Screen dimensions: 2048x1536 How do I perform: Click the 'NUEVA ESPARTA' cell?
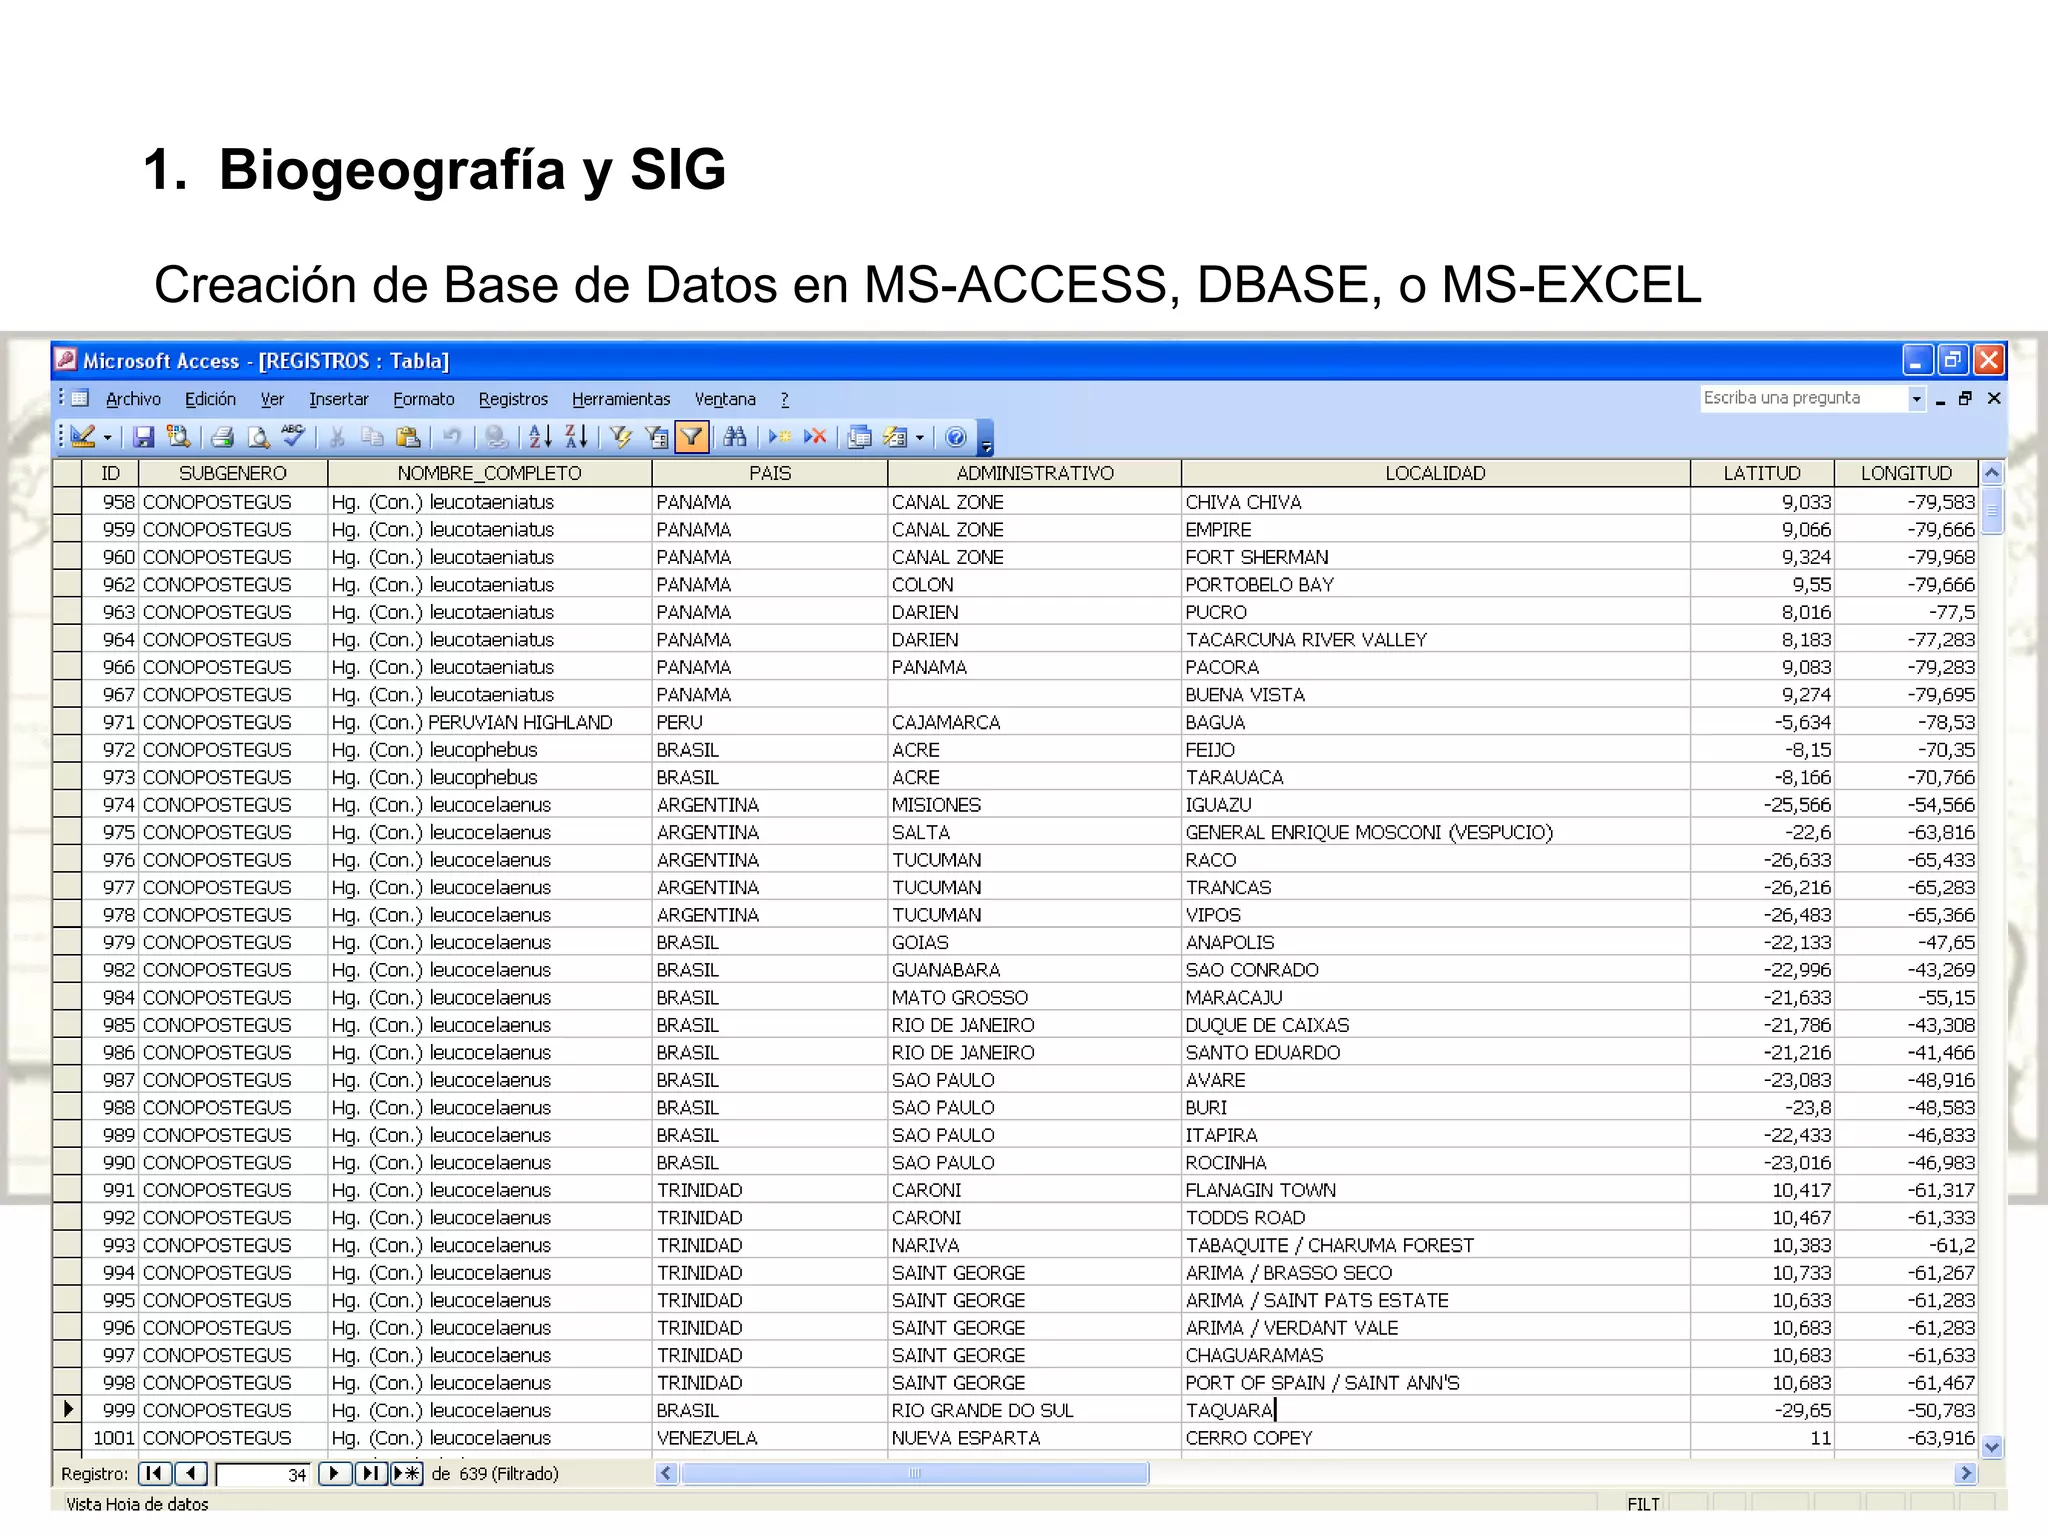(x=1034, y=1438)
